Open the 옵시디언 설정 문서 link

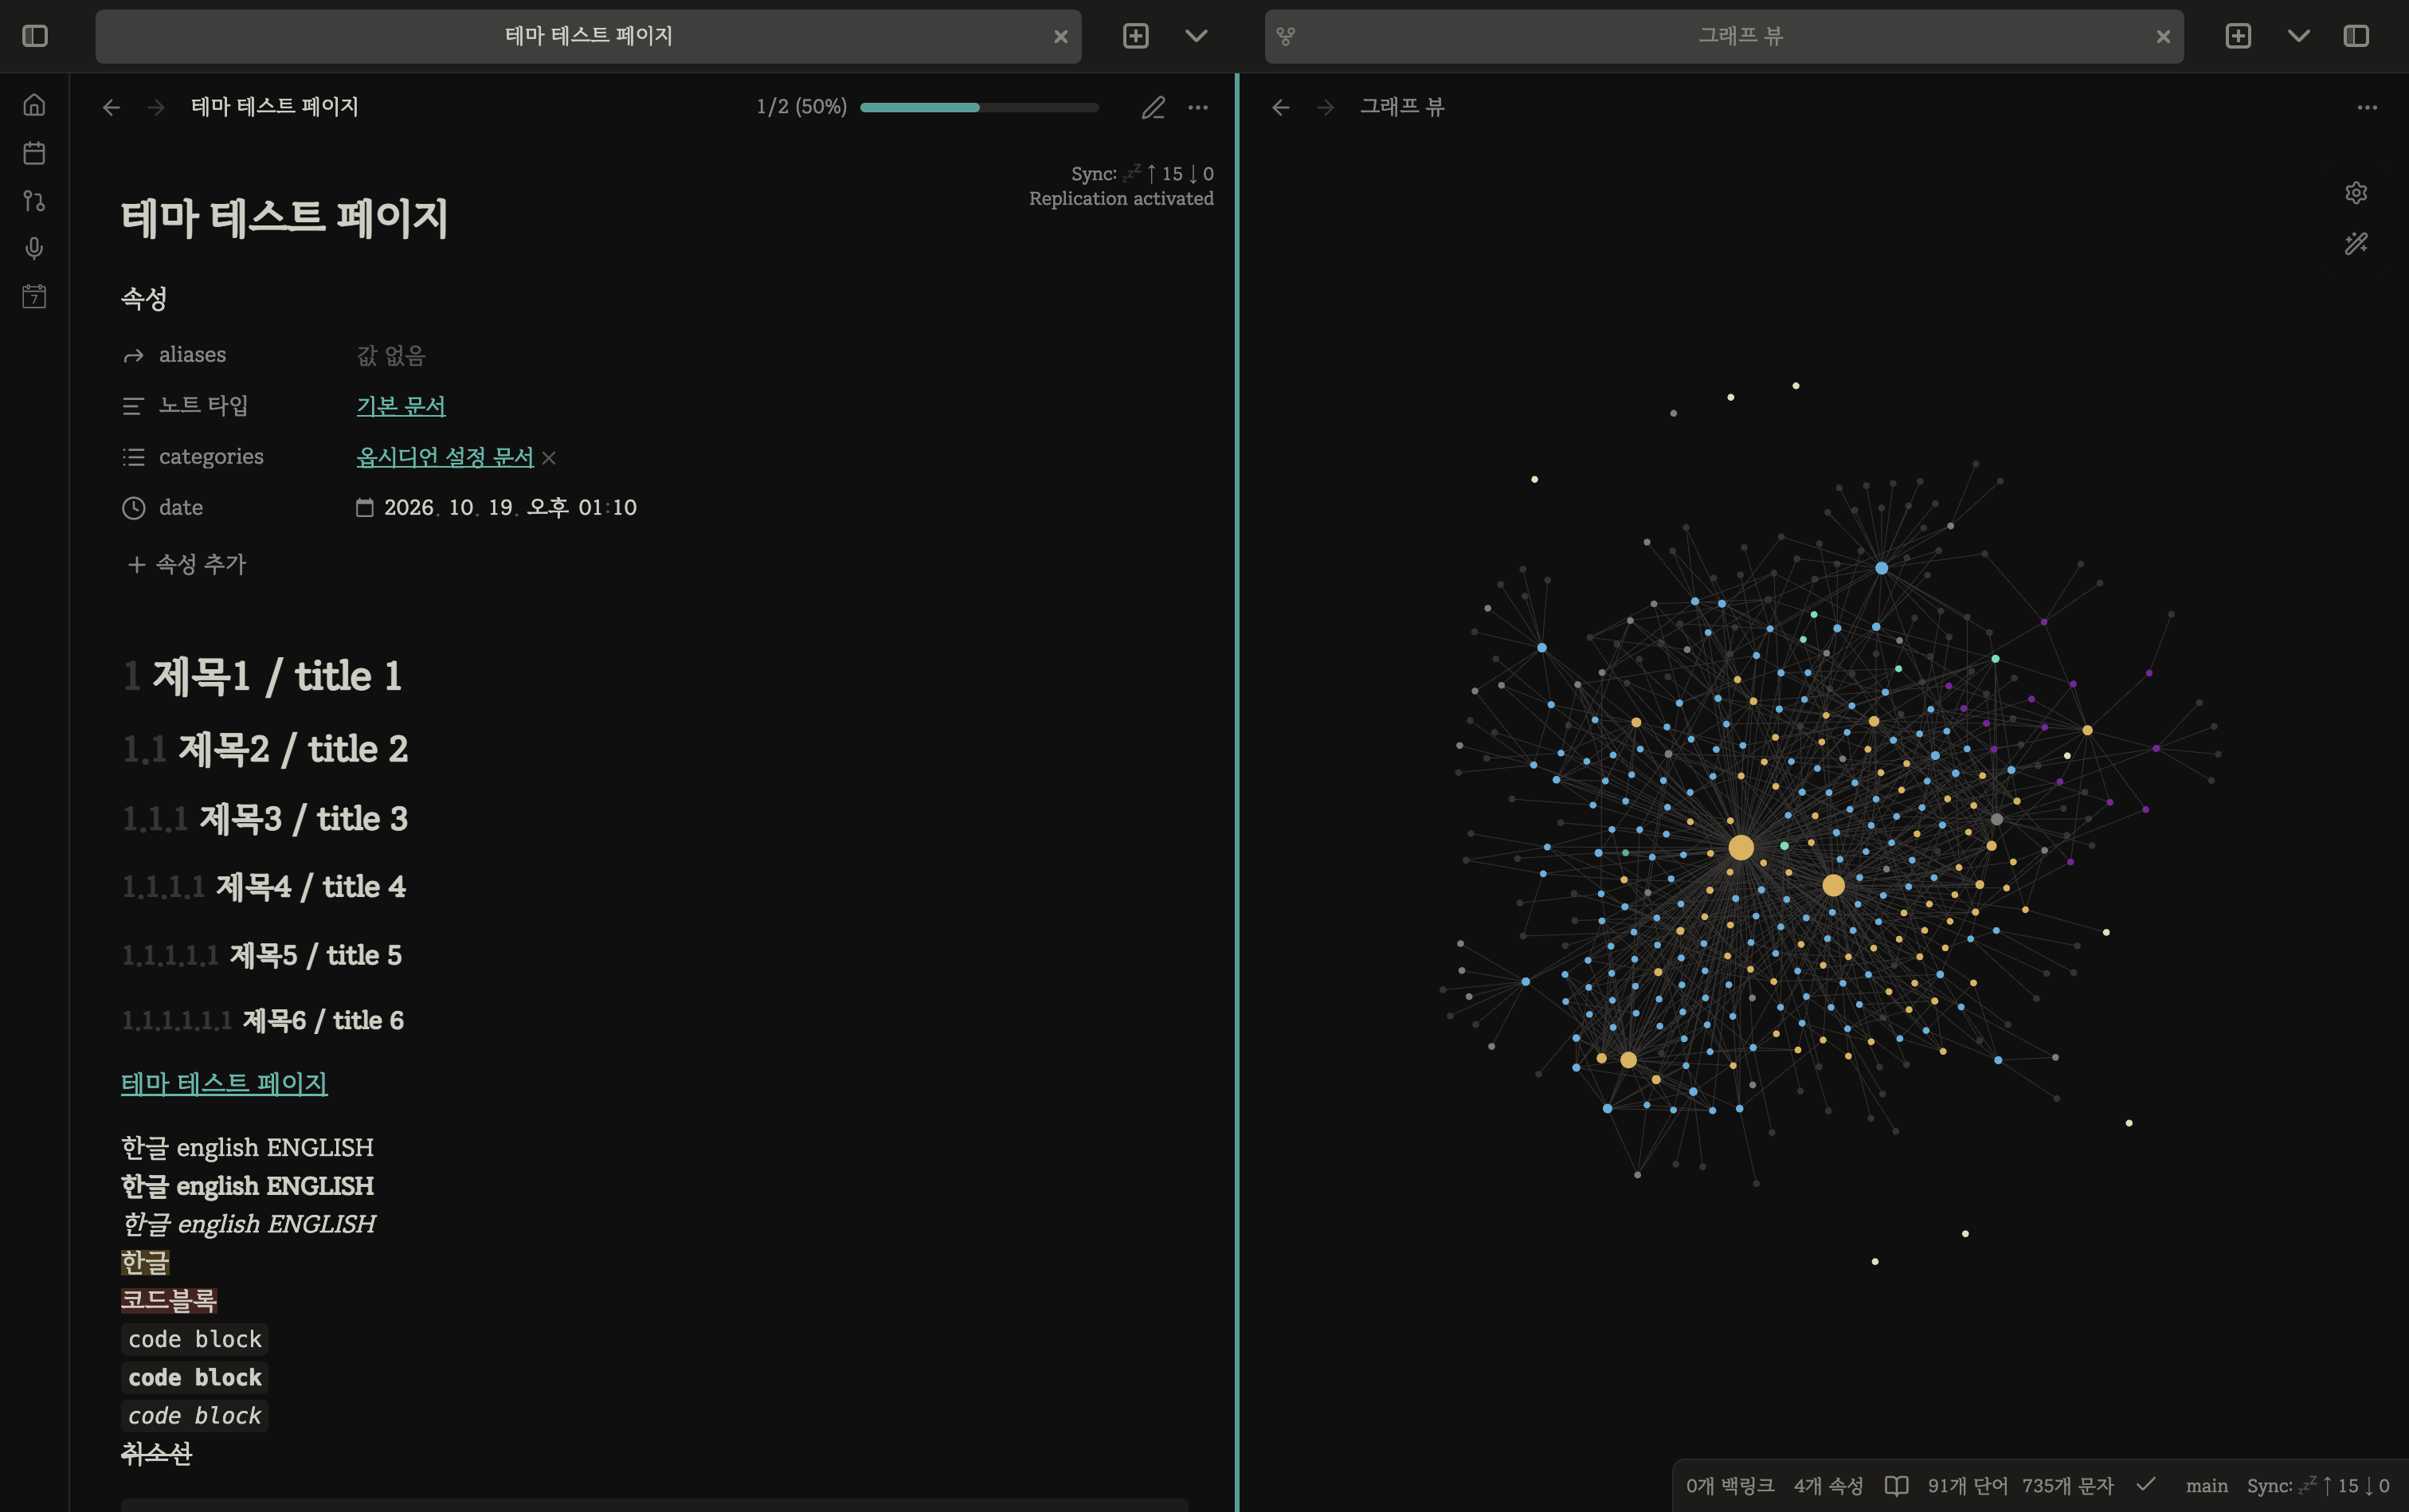pos(445,456)
